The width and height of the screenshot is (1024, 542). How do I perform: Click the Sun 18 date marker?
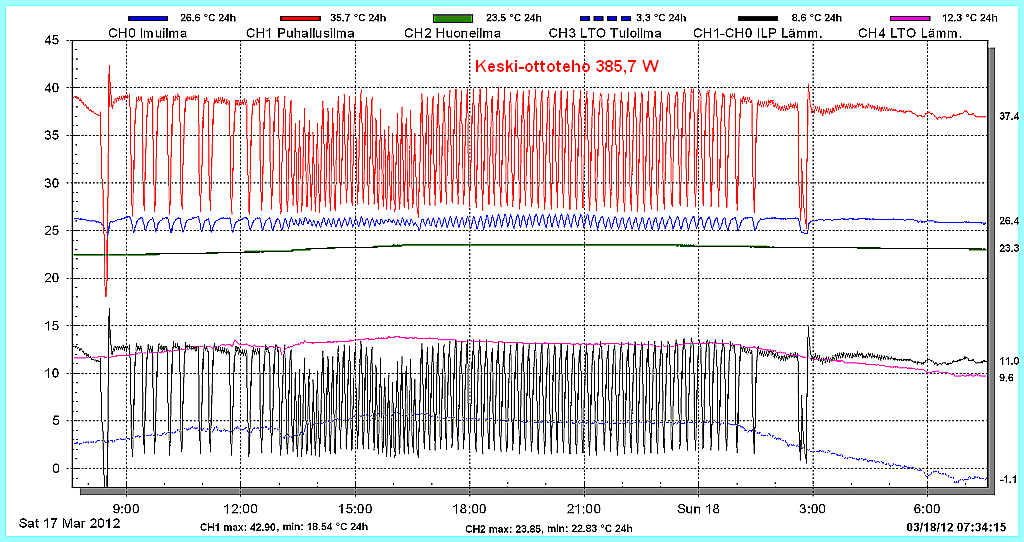point(698,508)
